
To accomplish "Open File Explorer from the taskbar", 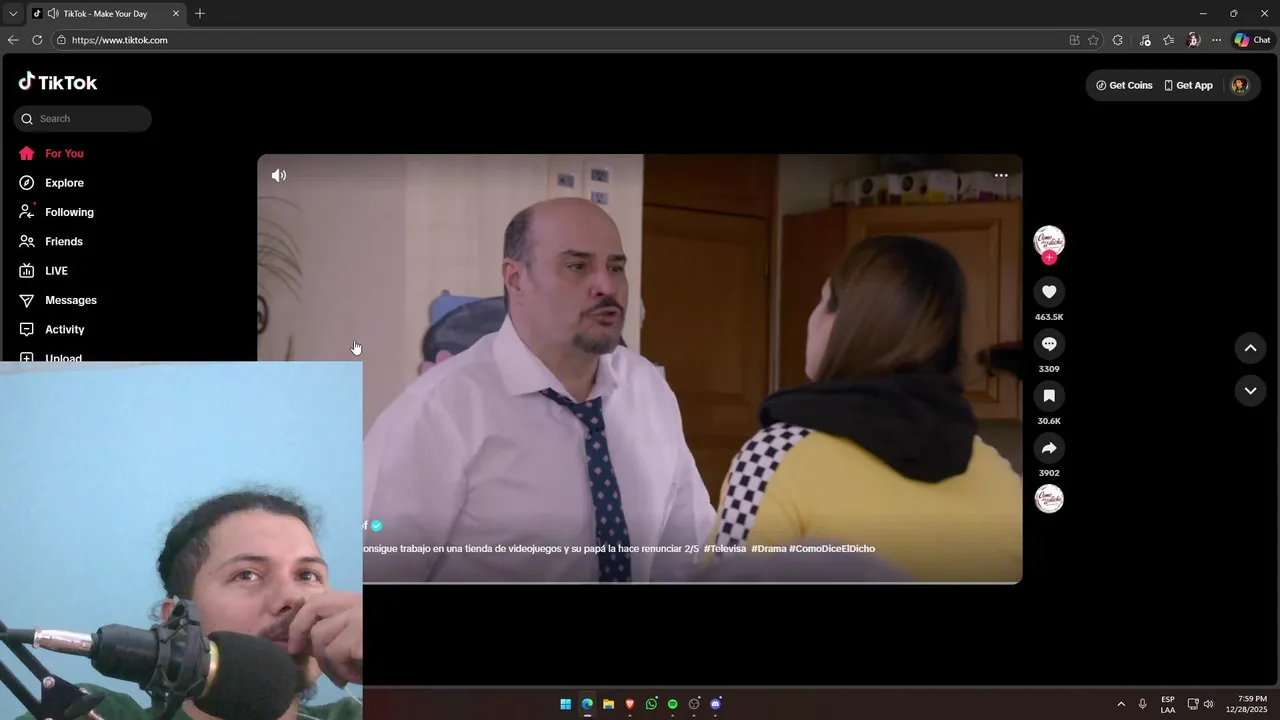I will tap(608, 704).
